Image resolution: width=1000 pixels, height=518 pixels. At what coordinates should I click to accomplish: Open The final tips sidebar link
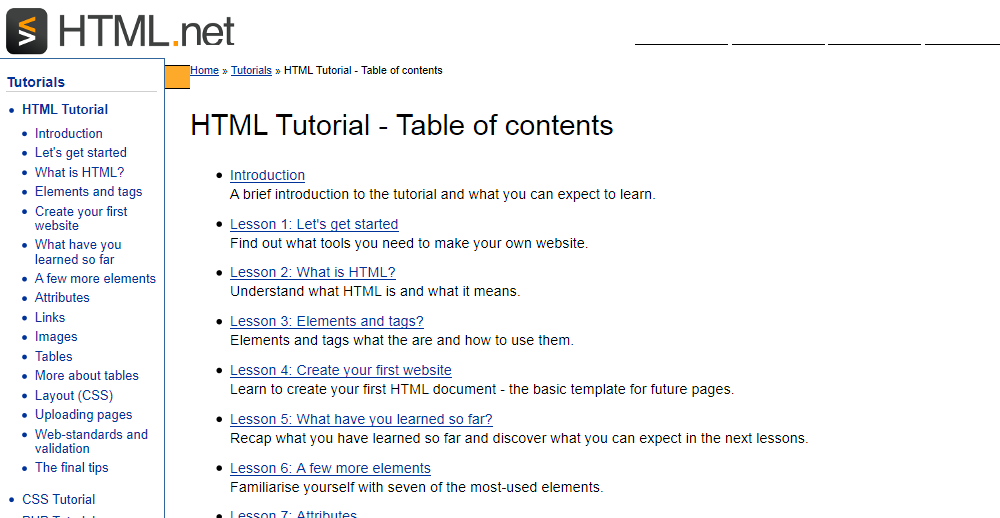pyautogui.click(x=71, y=468)
